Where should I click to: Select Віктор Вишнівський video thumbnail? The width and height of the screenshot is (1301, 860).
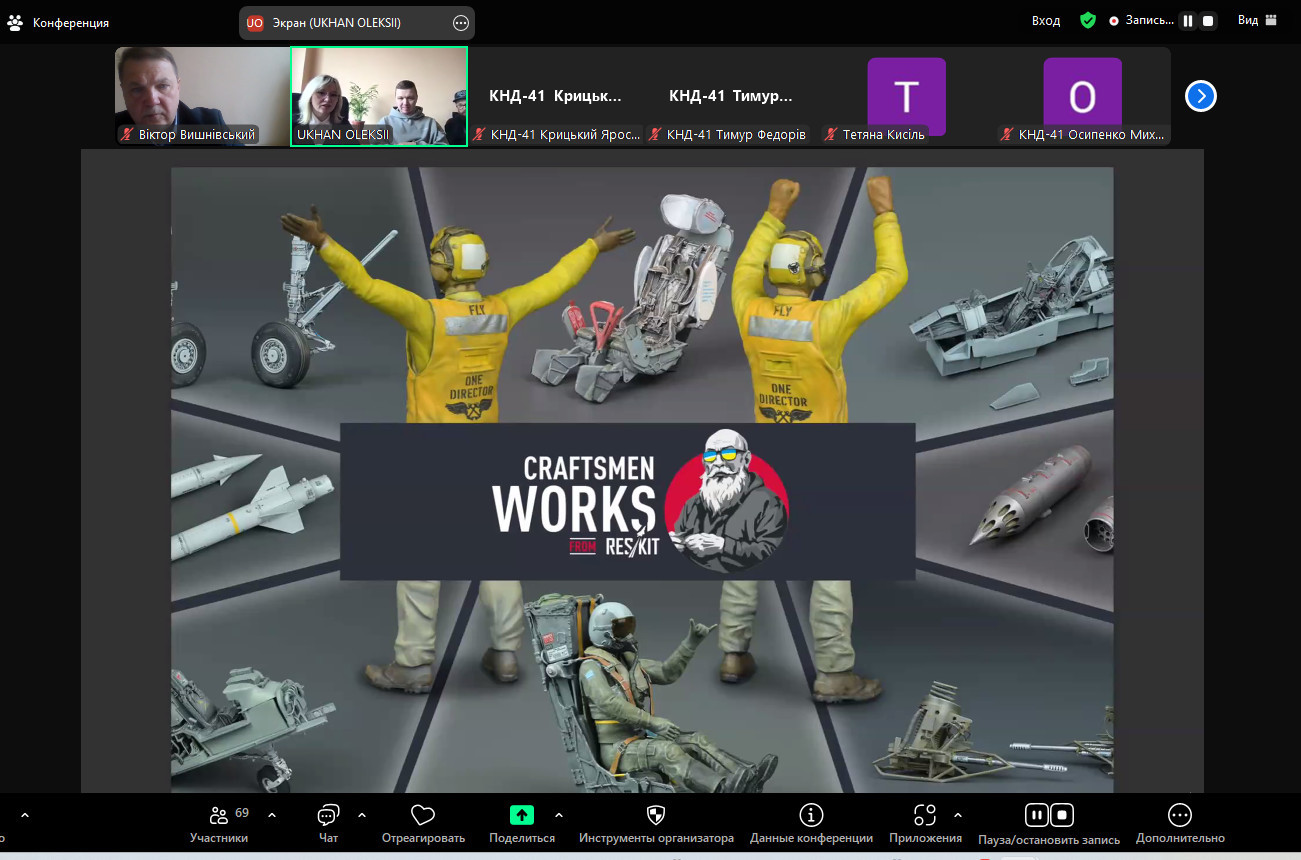coord(202,96)
